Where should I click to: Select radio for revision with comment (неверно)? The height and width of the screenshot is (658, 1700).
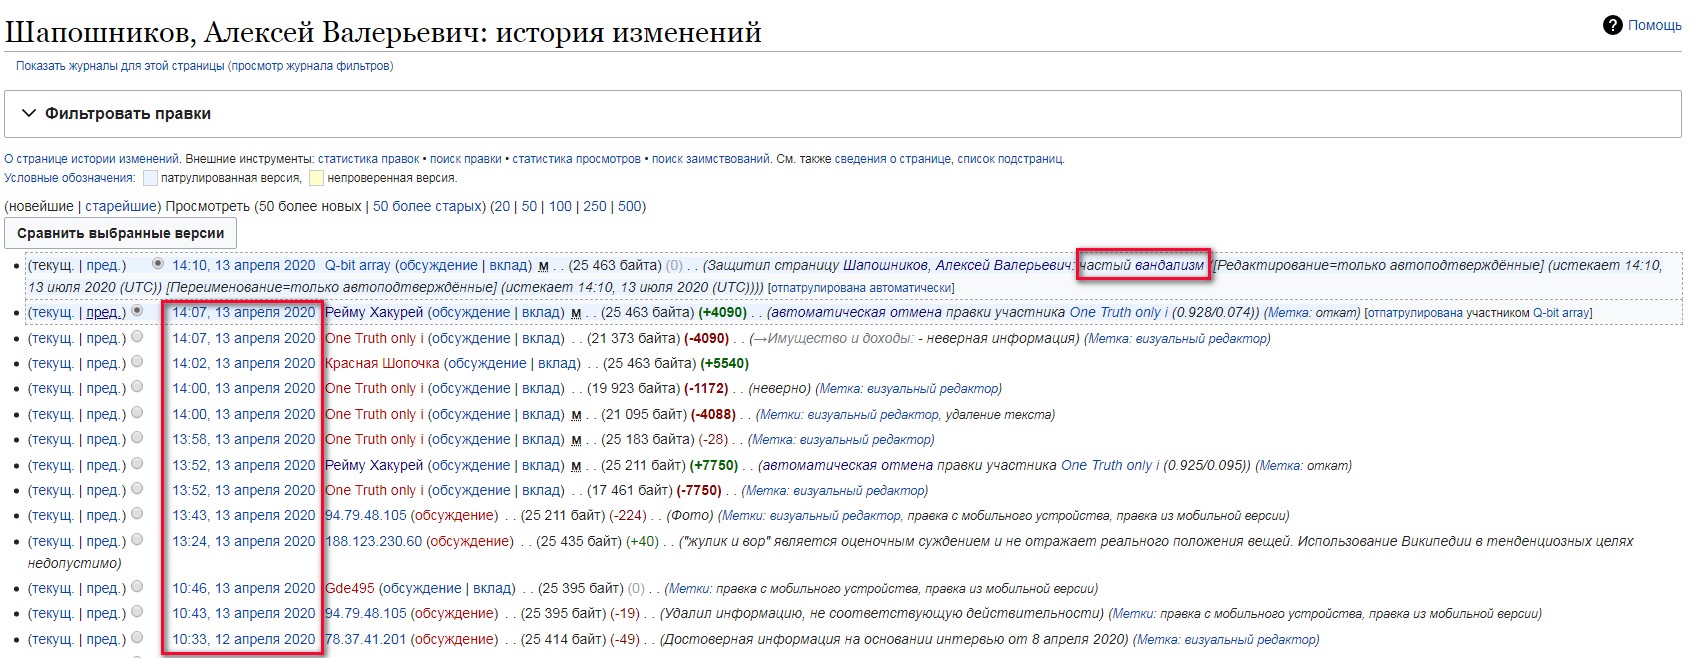pos(137,387)
